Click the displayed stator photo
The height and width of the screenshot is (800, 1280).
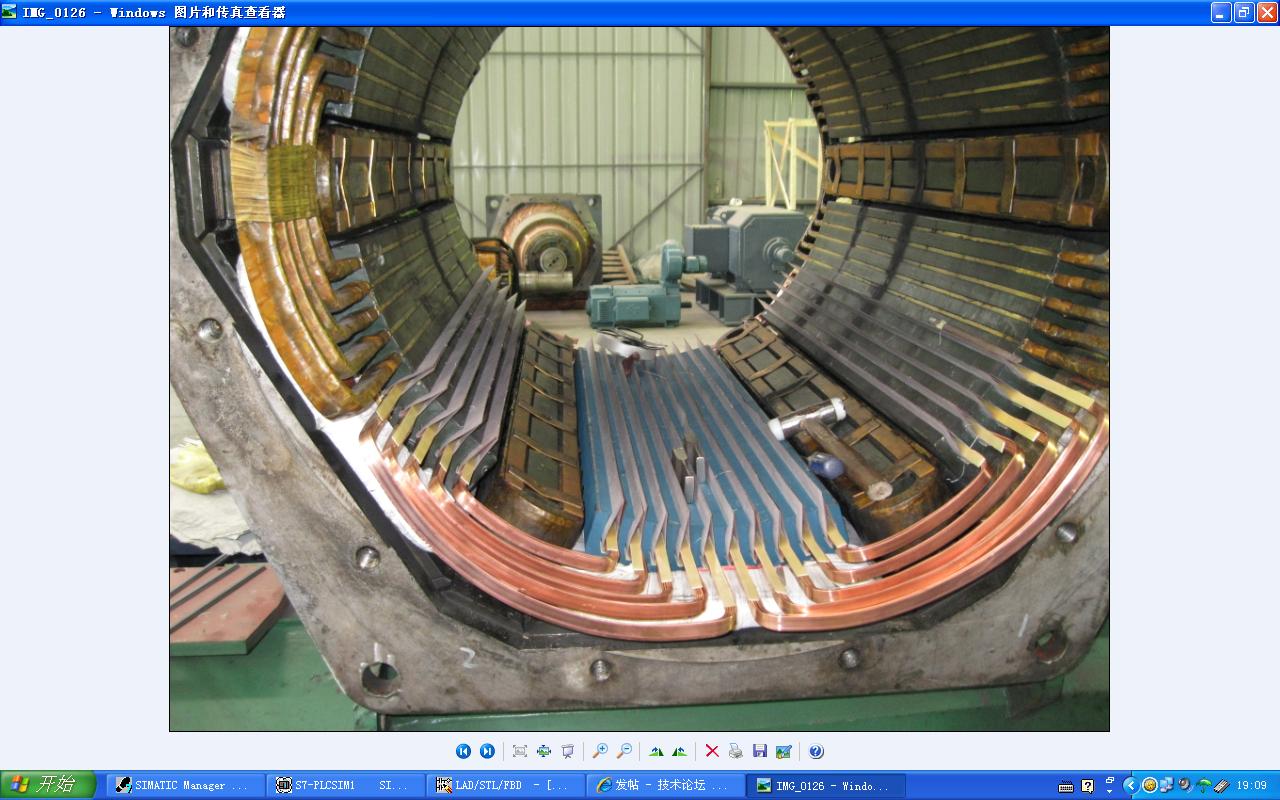[x=639, y=379]
